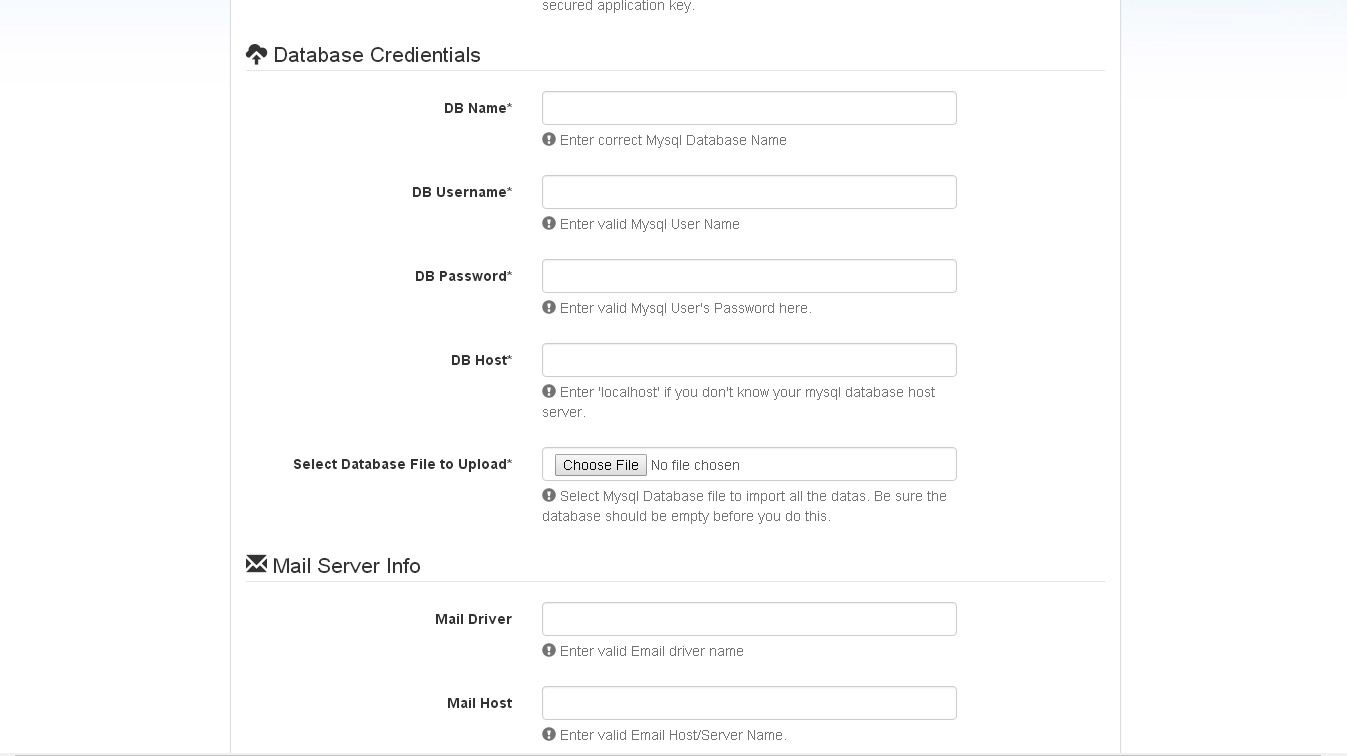Click info icon beside 'Enter valid Email driver name'
1347x756 pixels.
pos(549,651)
